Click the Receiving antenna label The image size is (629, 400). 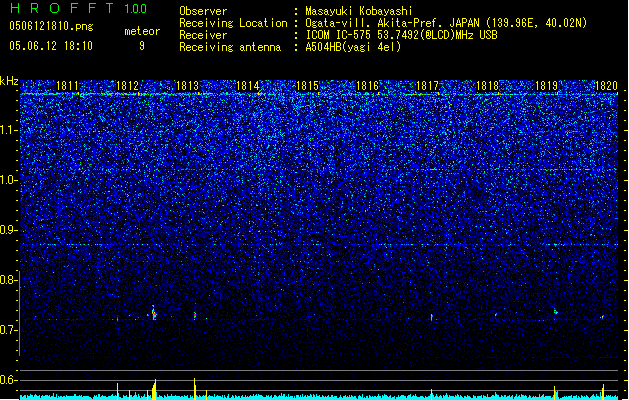(x=230, y=47)
